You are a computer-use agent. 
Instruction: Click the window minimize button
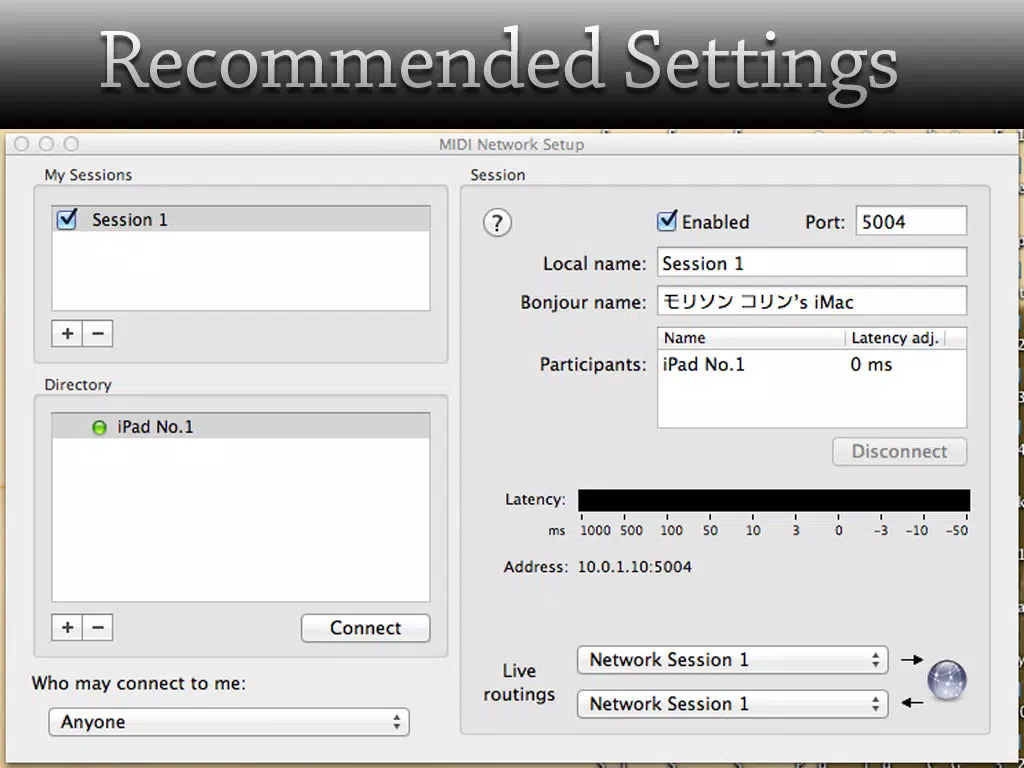coord(46,144)
